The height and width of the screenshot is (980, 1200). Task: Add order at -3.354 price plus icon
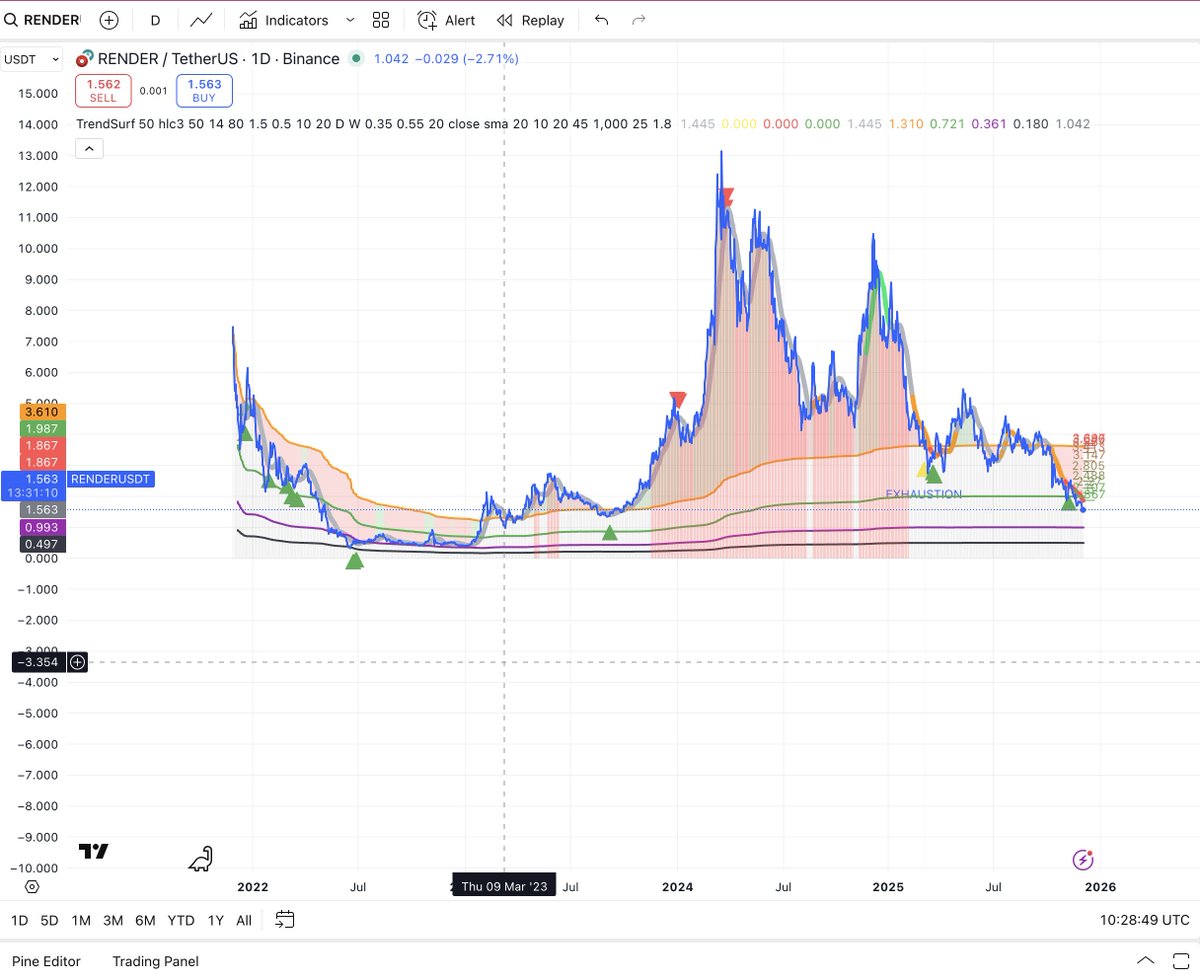pos(77,662)
